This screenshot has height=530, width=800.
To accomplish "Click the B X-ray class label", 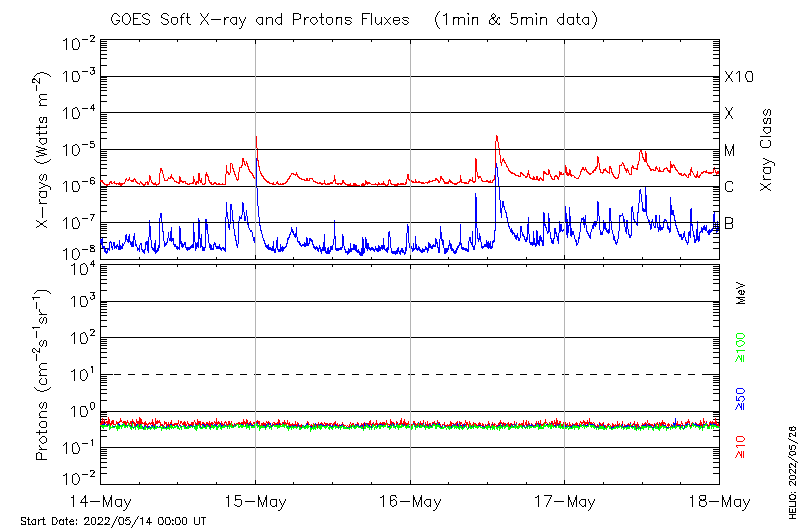I will pos(730,223).
